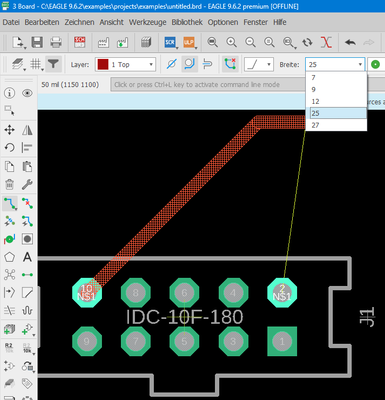Image resolution: width=385 pixels, height=400 pixels.
Task: Open the wire bend style dropdown
Action: coord(258,64)
